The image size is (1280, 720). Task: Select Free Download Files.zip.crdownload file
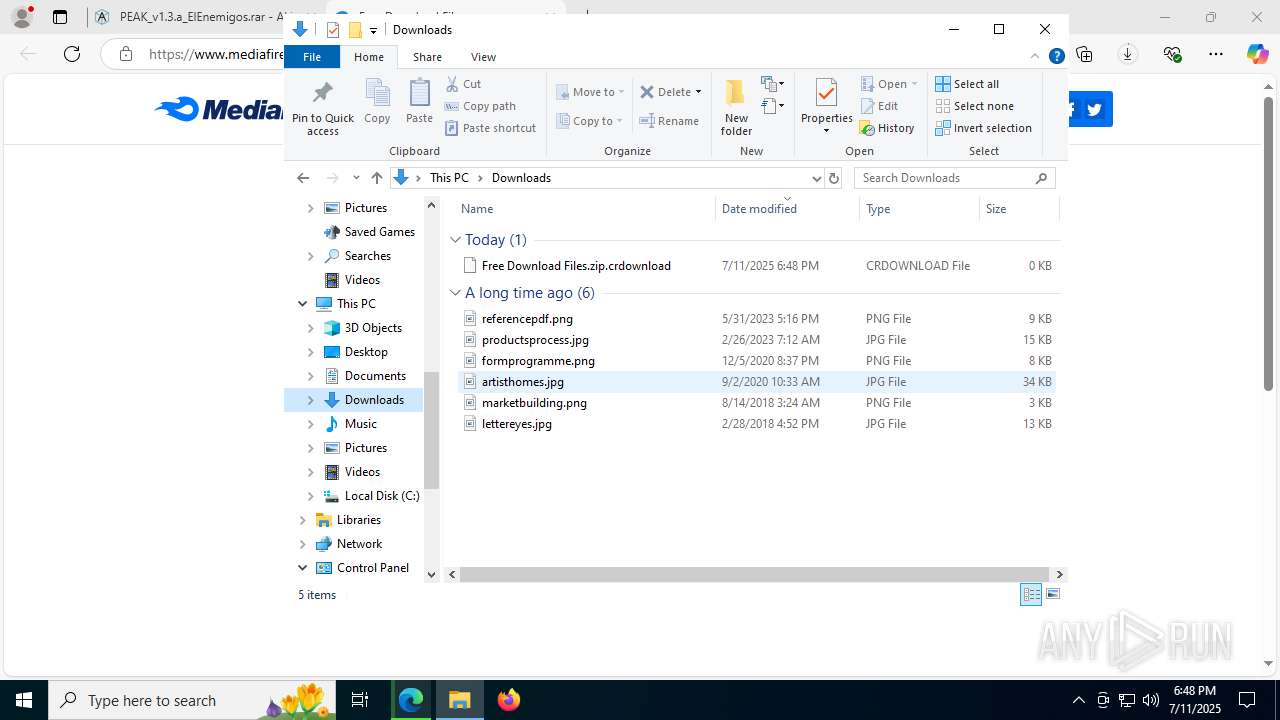point(757,266)
